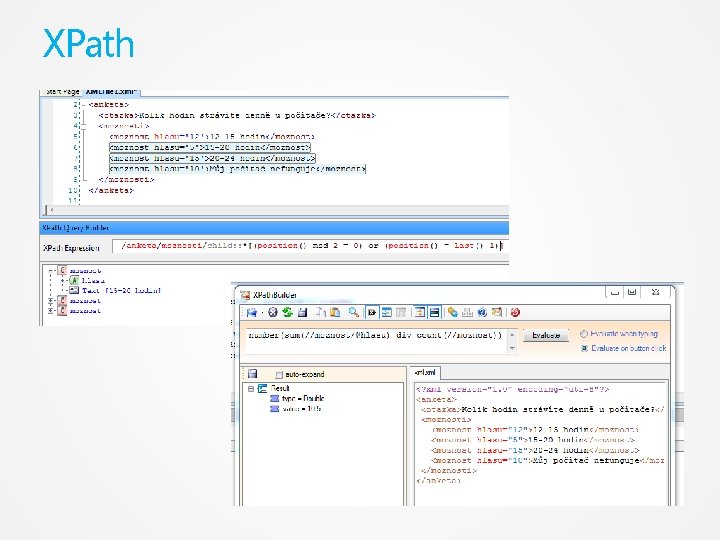Click the XPathBuilder expression text box

pyautogui.click(x=376, y=341)
